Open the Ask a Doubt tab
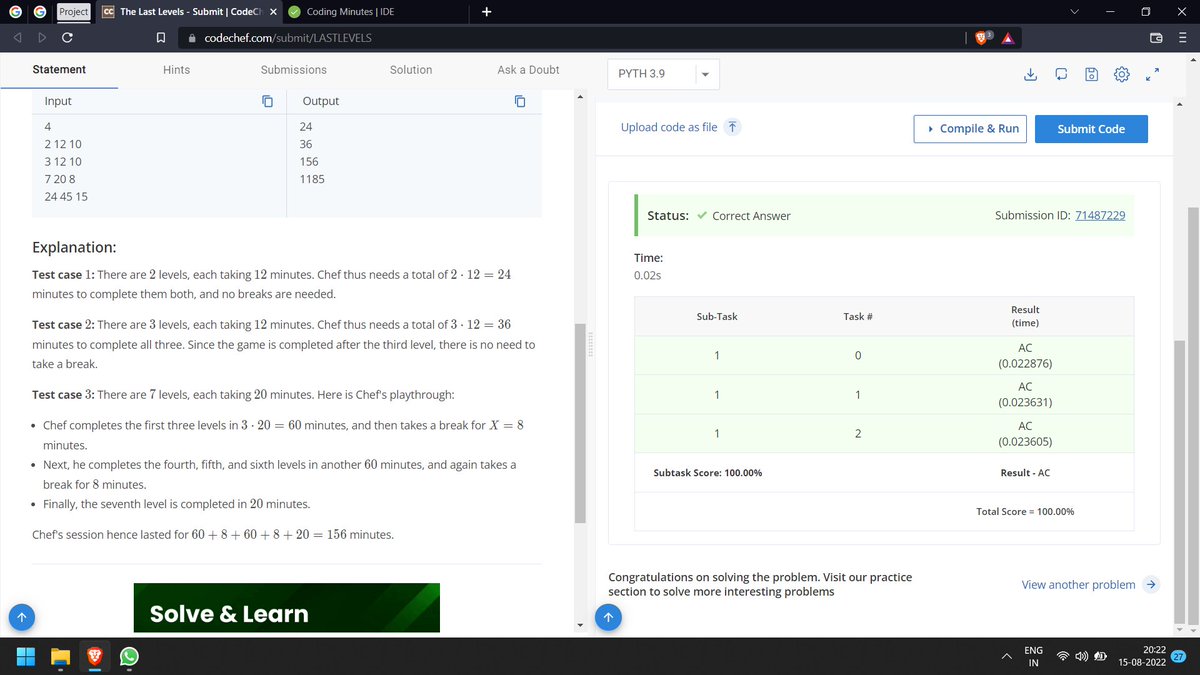This screenshot has height=675, width=1200. [528, 70]
